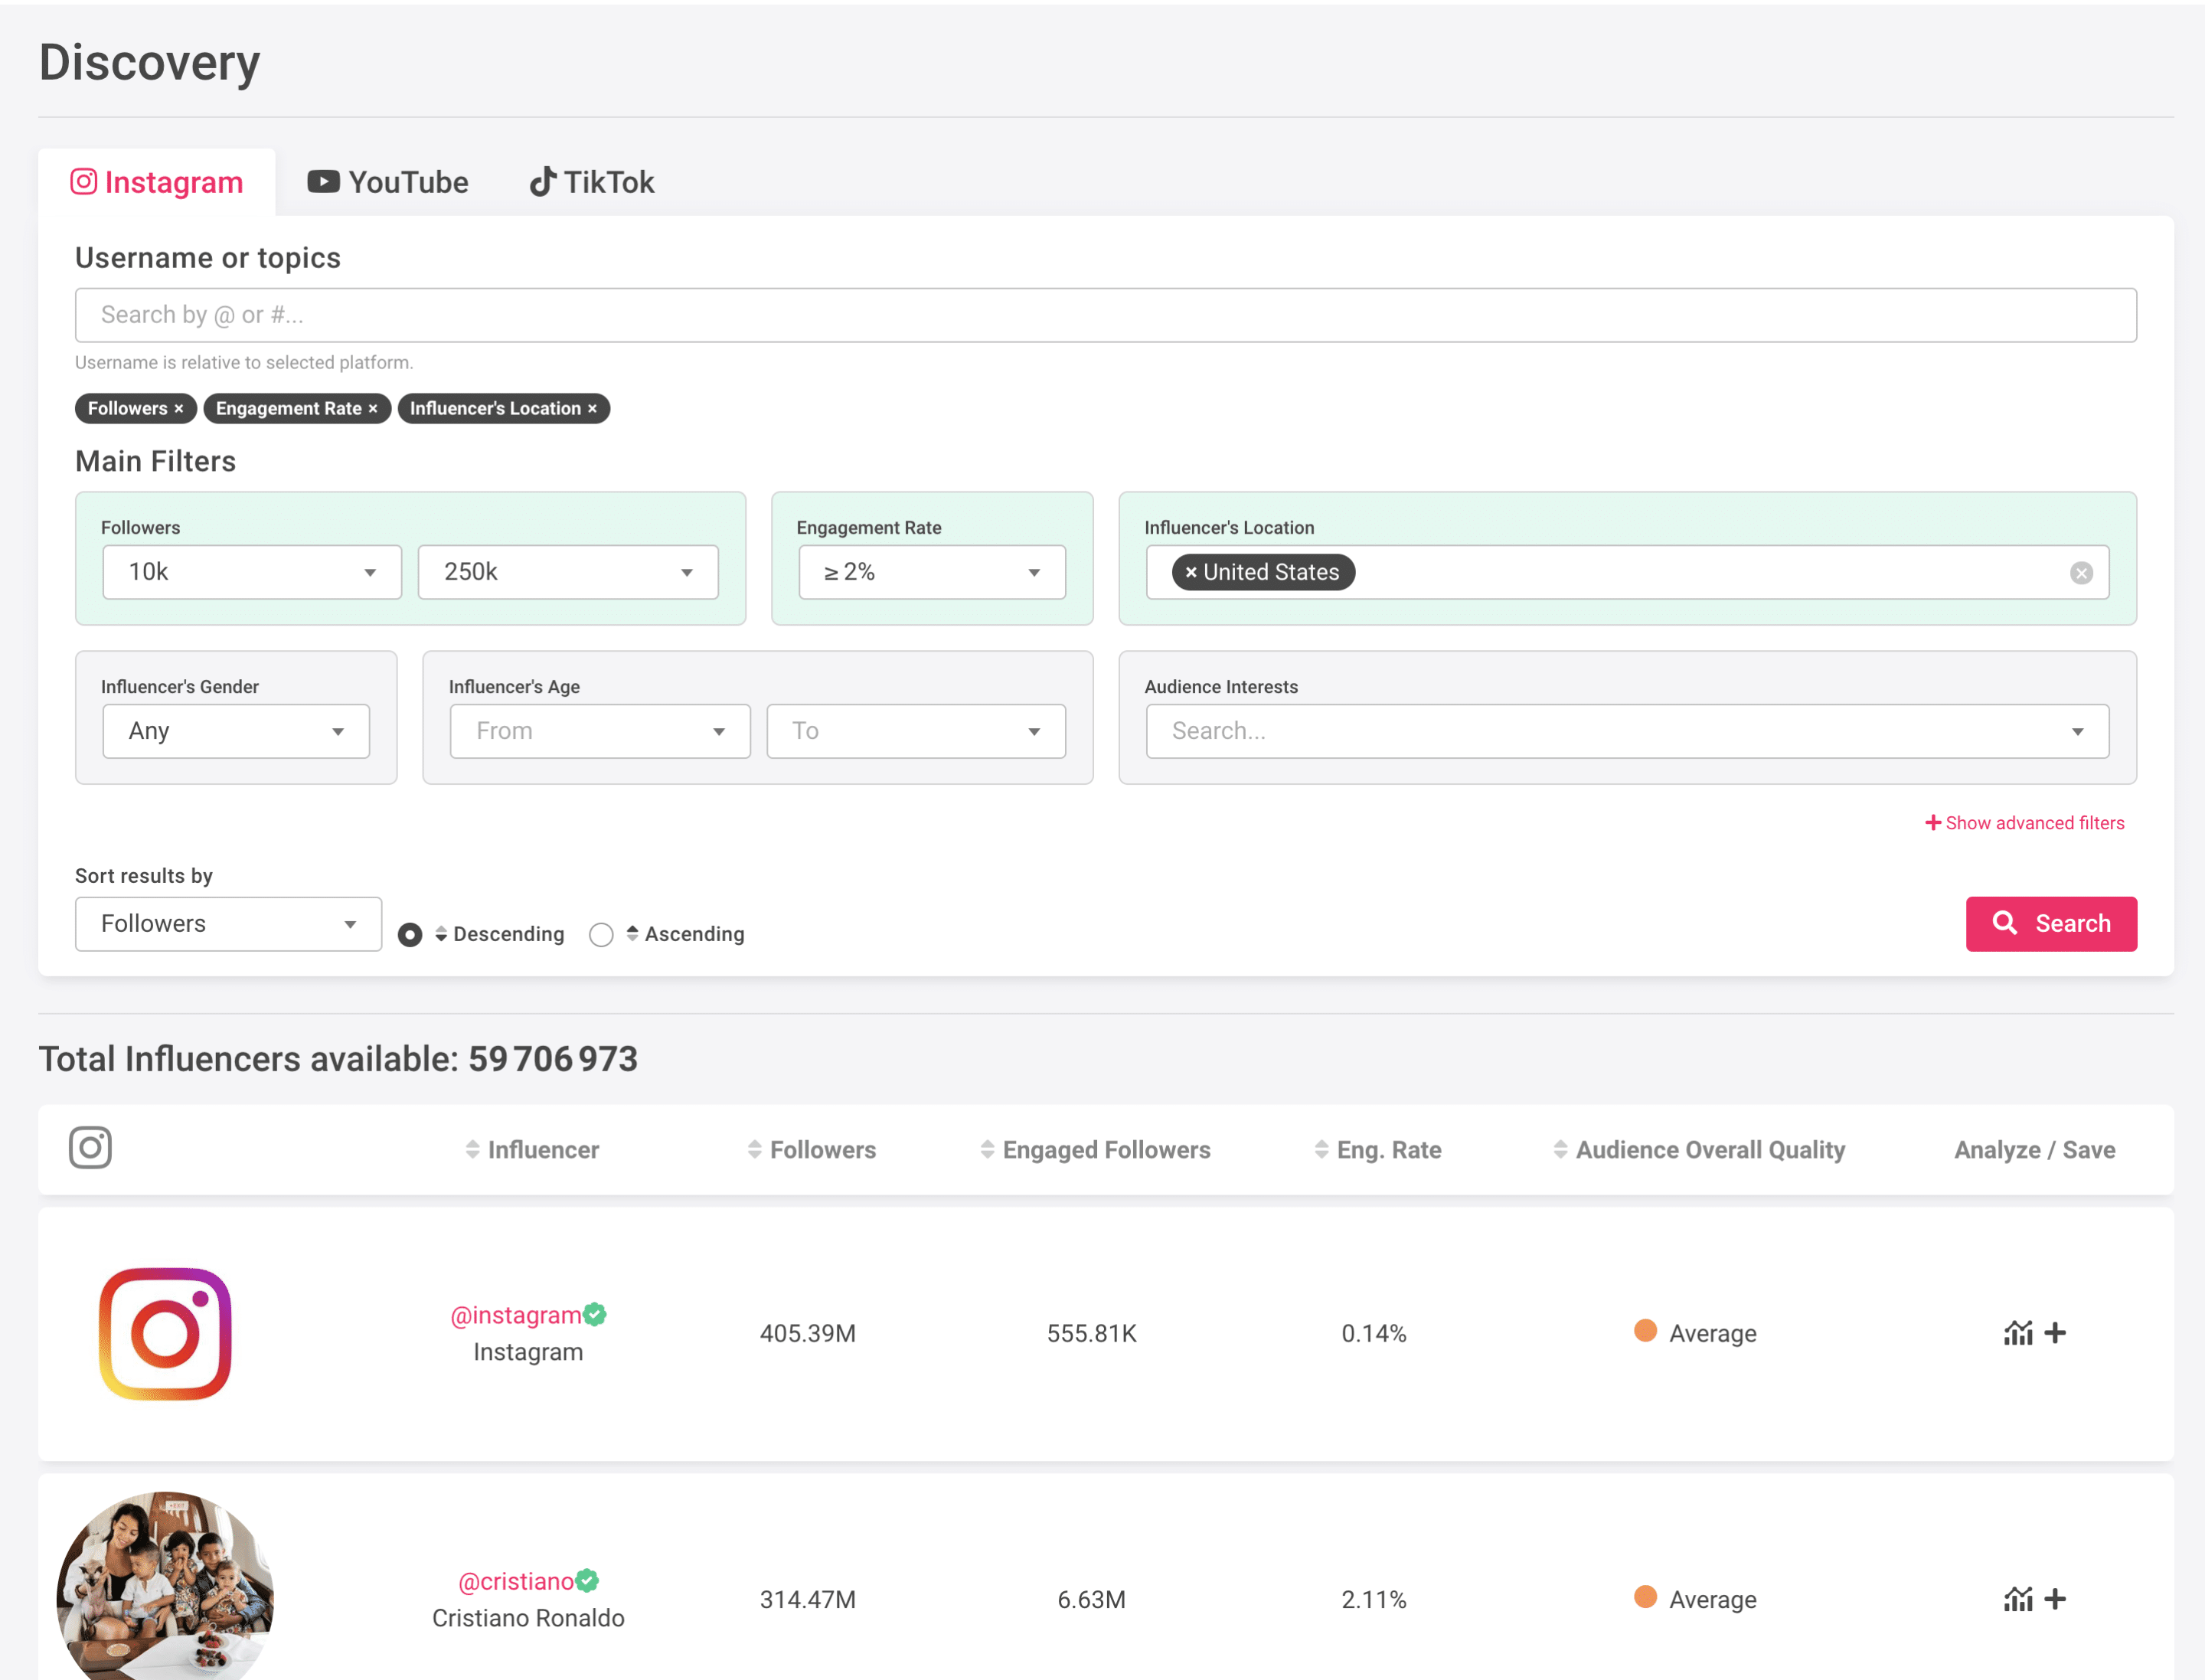Sort table by Audience Overall Quality
2205x1680 pixels.
pos(1699,1150)
